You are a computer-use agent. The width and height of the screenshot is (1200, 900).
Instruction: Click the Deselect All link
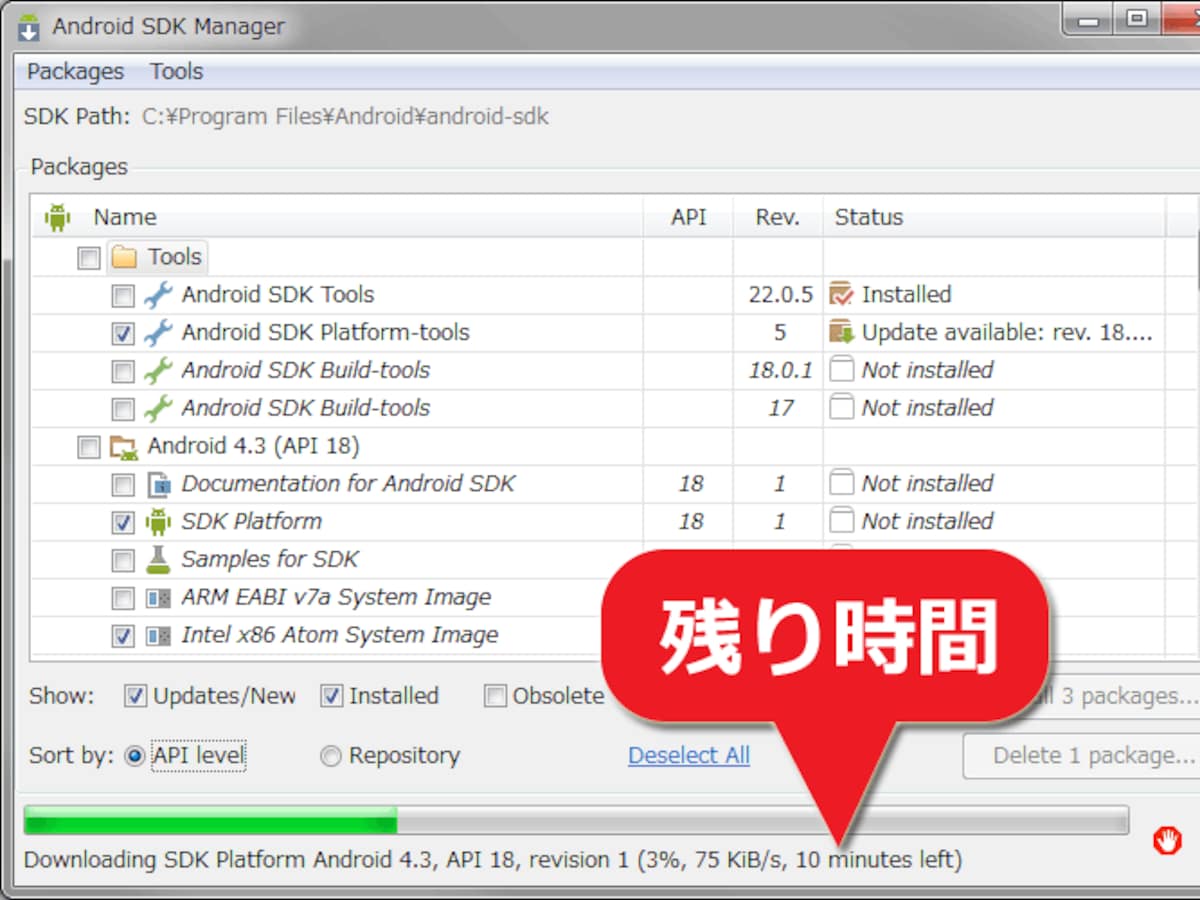click(x=689, y=755)
